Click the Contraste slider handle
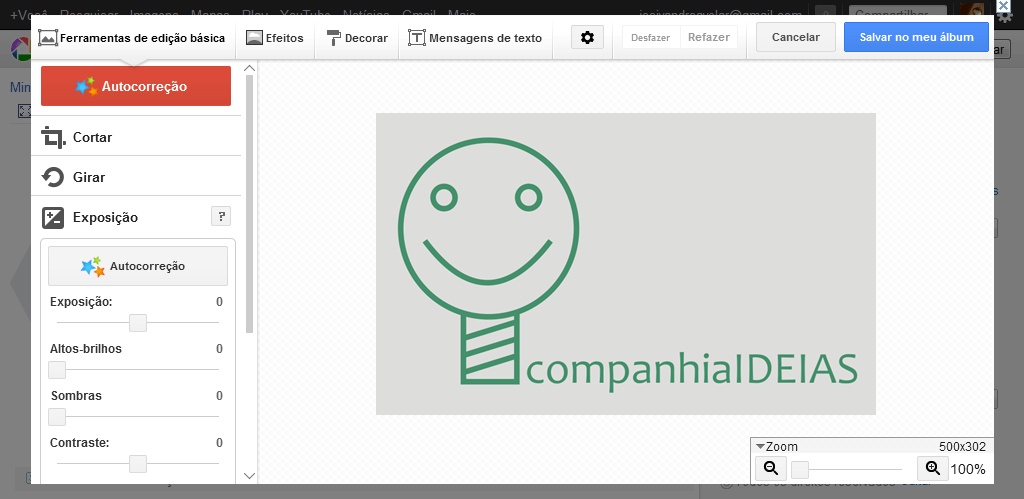This screenshot has height=499, width=1024. pyautogui.click(x=138, y=464)
